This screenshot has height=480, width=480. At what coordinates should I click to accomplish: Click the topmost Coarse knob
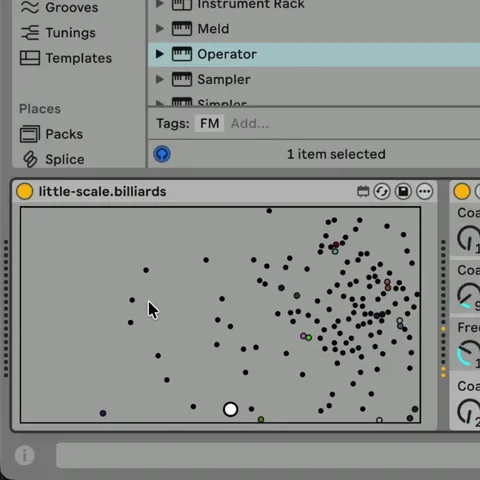tap(469, 238)
